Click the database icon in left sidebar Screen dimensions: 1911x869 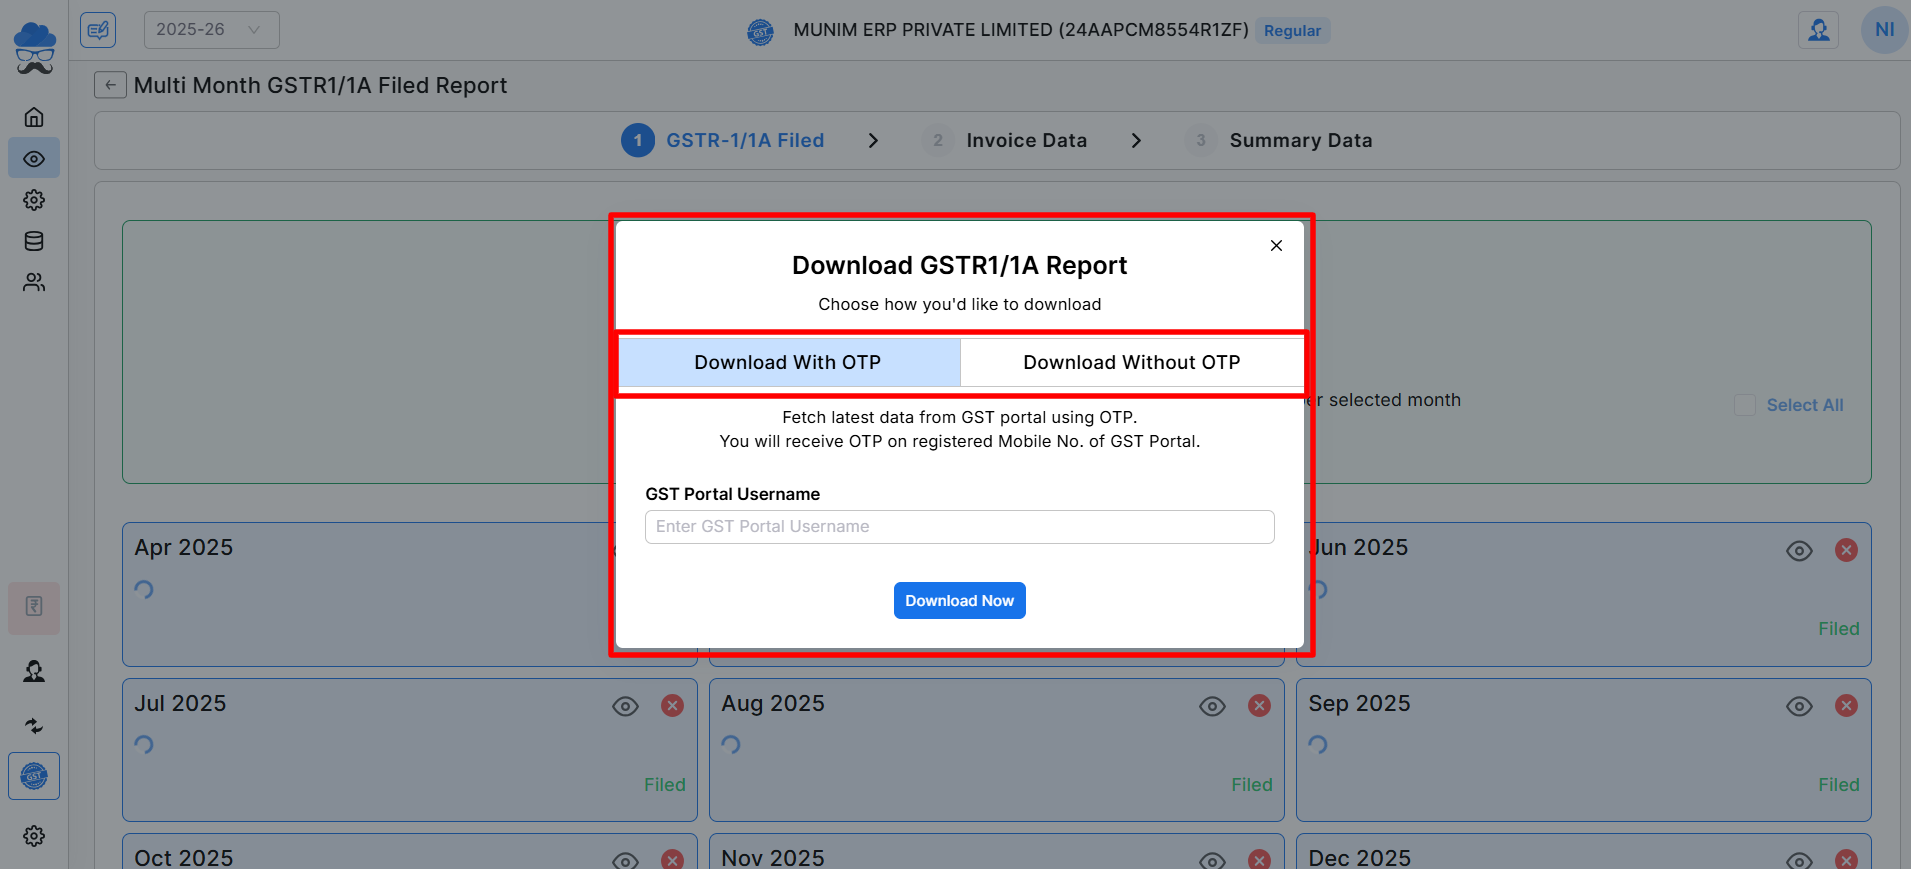[34, 241]
